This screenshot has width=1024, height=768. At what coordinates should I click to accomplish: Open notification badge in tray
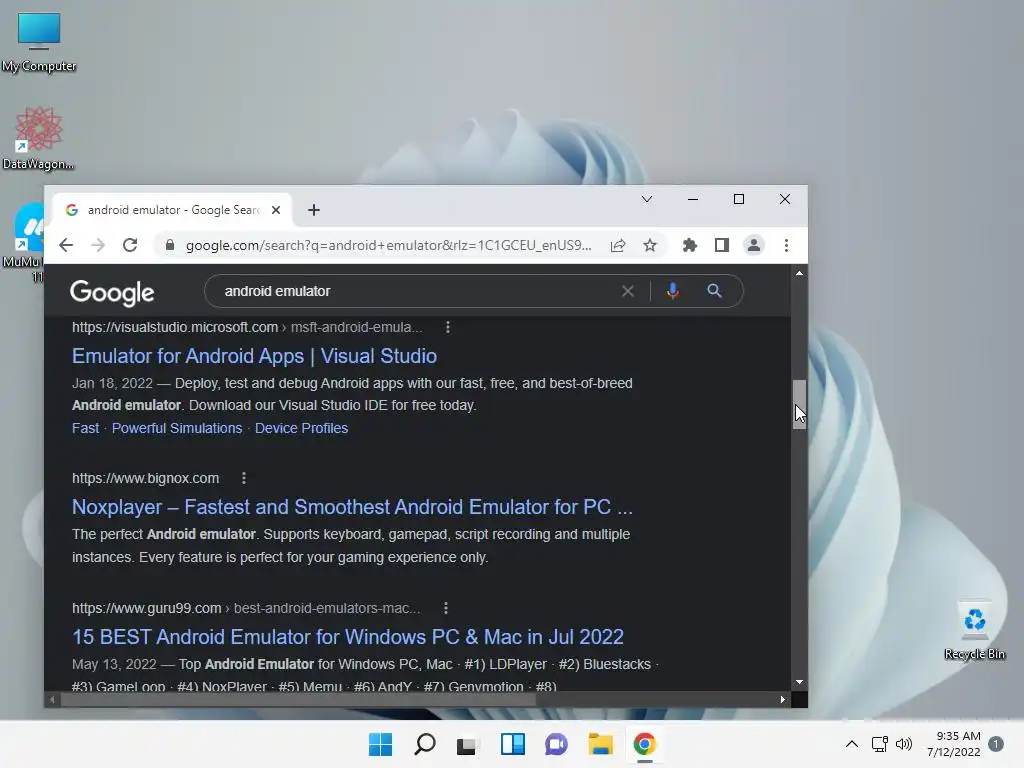tap(996, 744)
